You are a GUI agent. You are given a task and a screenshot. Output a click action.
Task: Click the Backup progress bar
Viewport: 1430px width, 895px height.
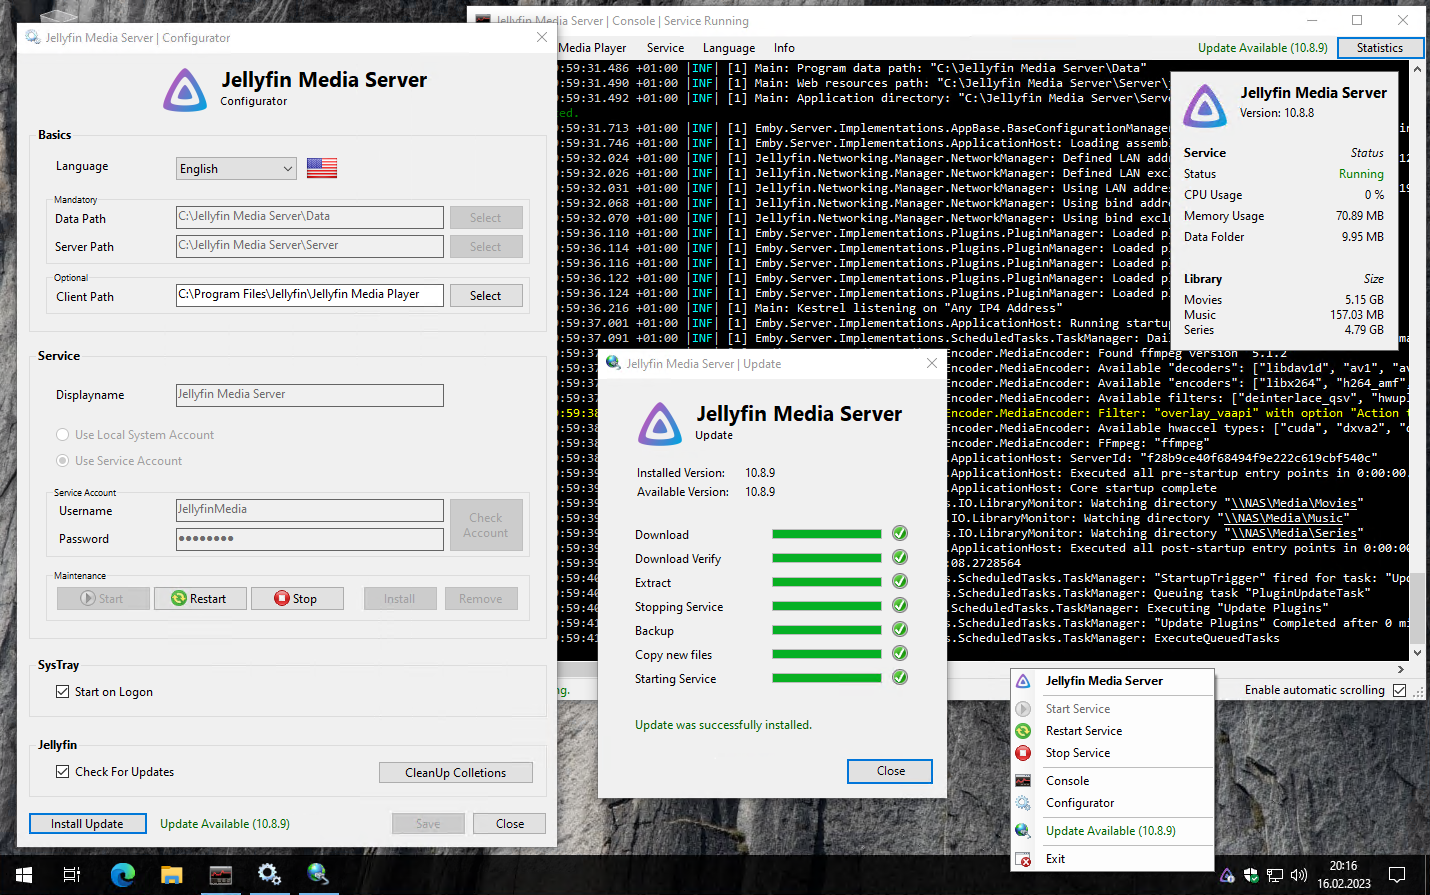827,630
